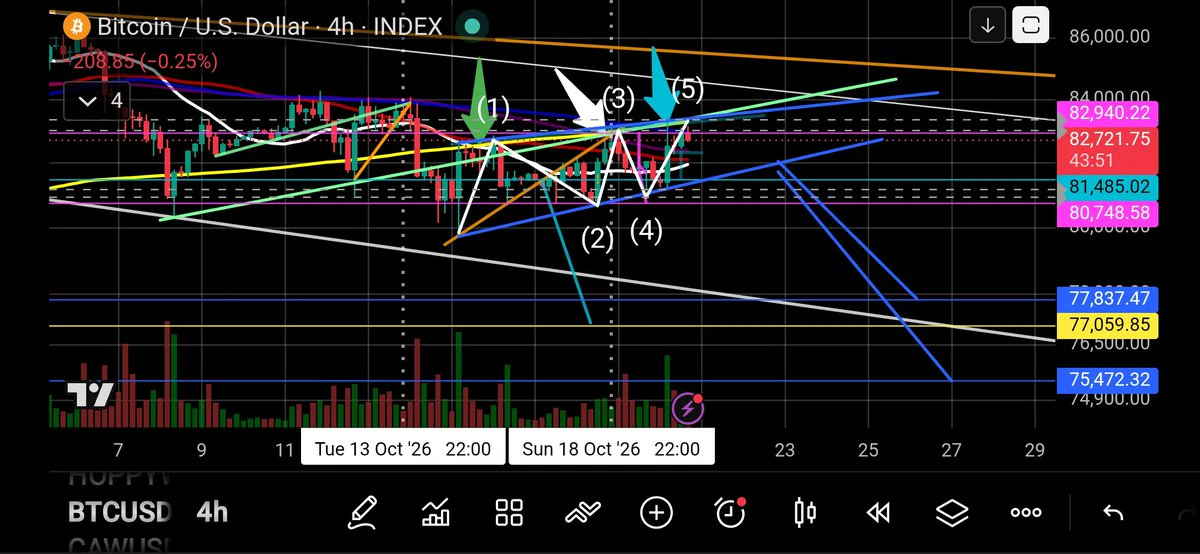Click the 7 date on time axis
Viewport: 1200px width, 554px height.
[x=118, y=450]
